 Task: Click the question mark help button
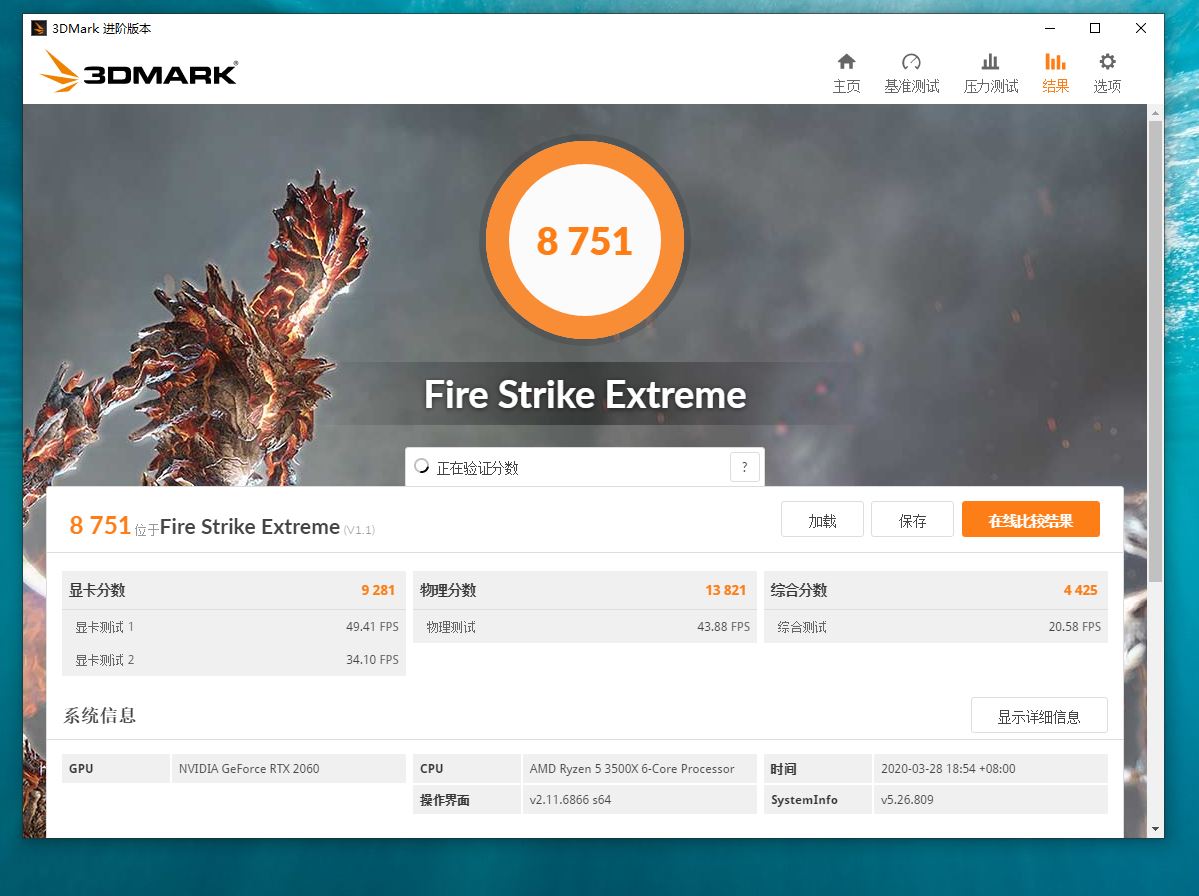click(745, 466)
